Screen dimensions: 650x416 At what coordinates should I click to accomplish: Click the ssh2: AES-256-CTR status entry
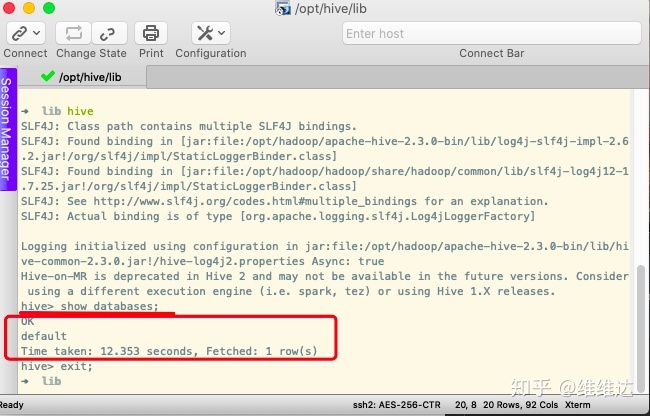(396, 405)
